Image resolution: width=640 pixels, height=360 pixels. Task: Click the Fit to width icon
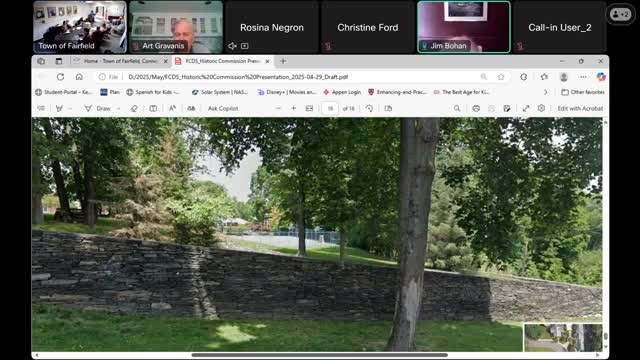click(x=309, y=108)
